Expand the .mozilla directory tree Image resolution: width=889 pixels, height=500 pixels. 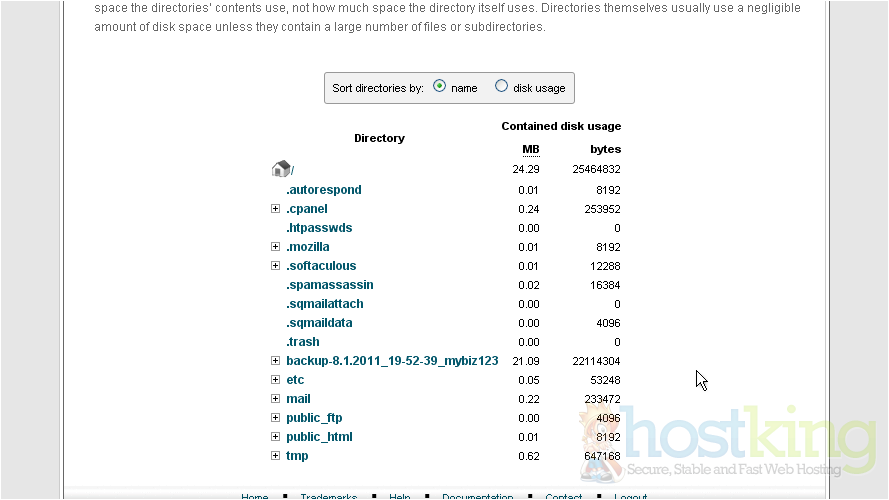276,247
